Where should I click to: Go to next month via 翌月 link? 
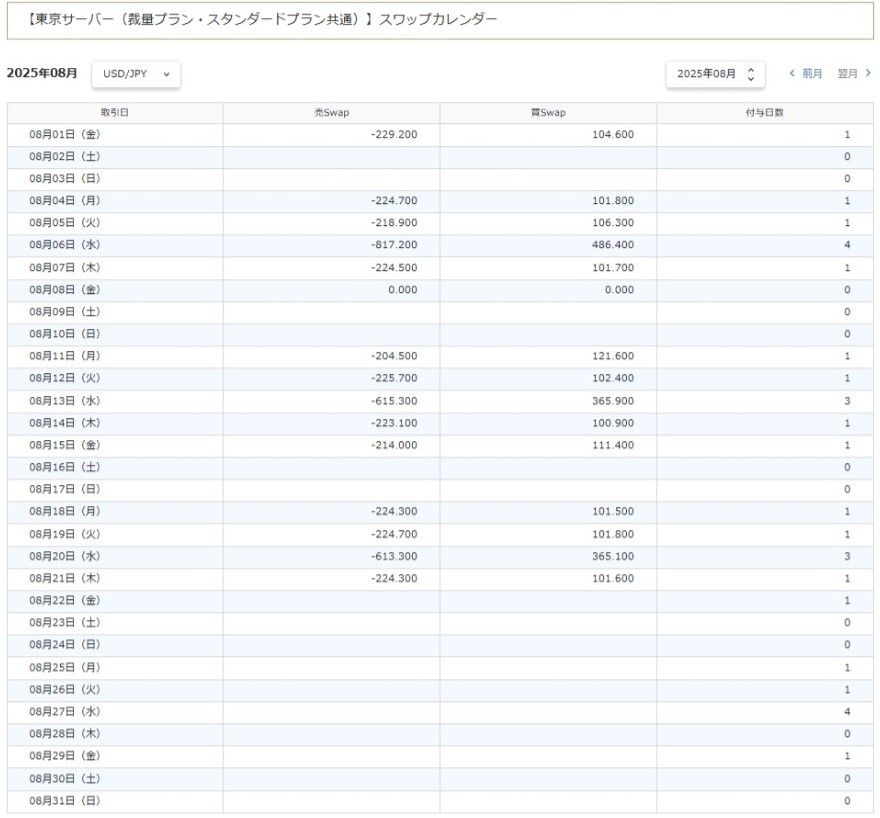[854, 73]
